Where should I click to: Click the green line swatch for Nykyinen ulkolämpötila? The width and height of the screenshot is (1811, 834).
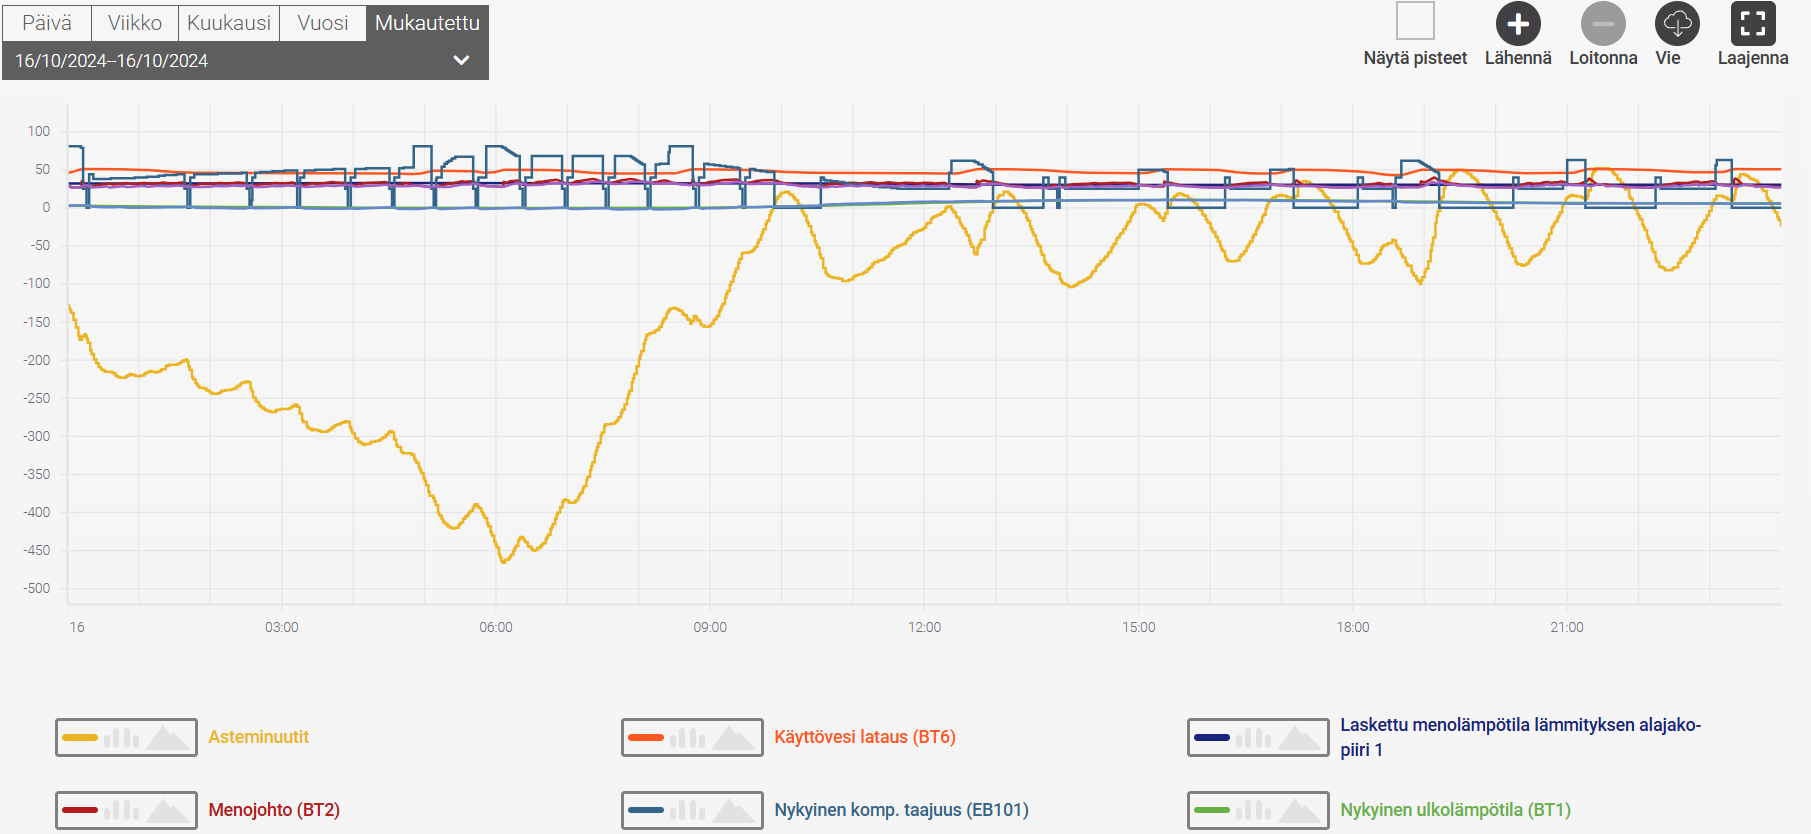(x=1212, y=810)
